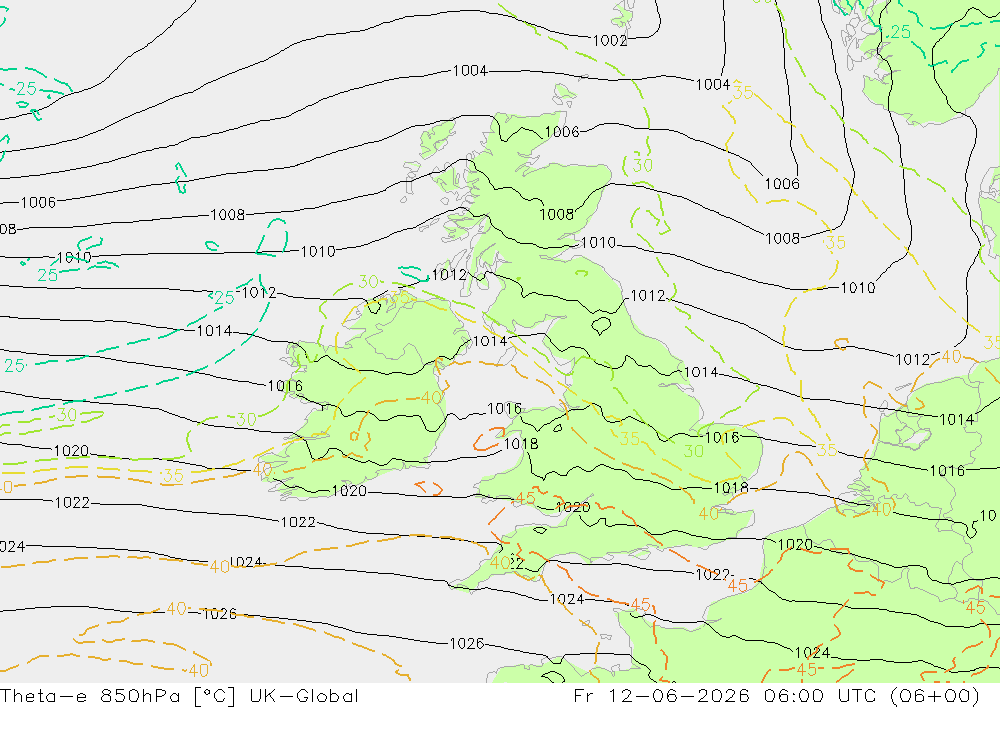Click the 1026 isobar label at the bottom centre

pos(467,644)
